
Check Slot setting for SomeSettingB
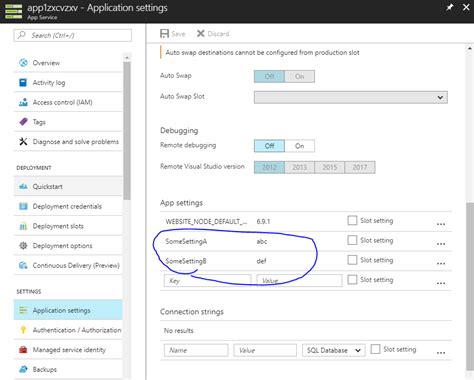352,260
